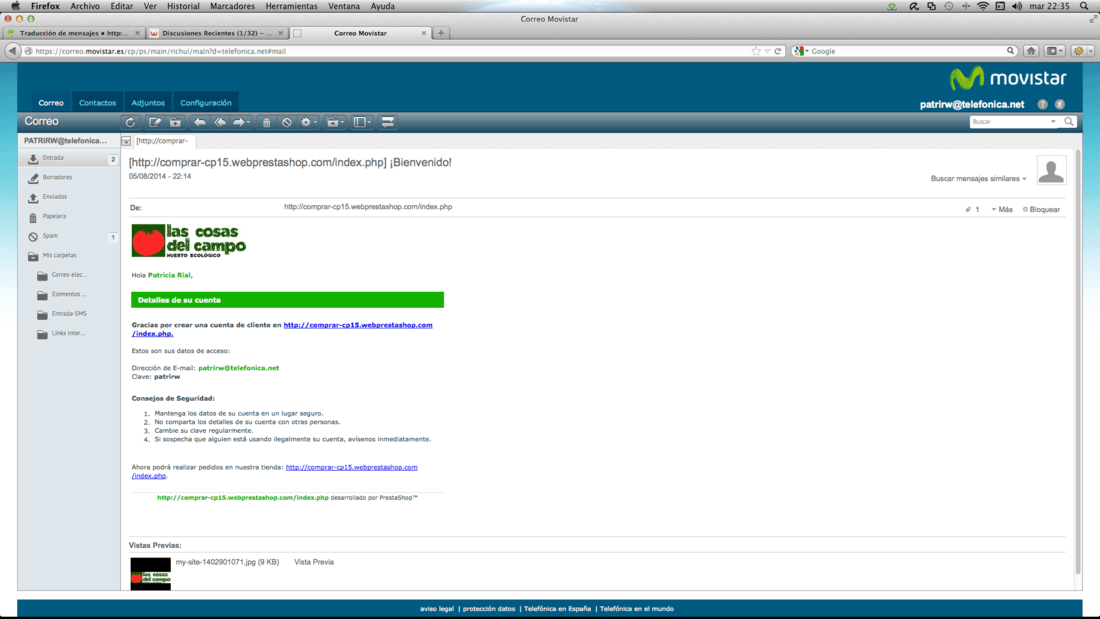This screenshot has height=619, width=1100.
Task: Open the gear actions menu in mail toolbar
Action: (309, 122)
